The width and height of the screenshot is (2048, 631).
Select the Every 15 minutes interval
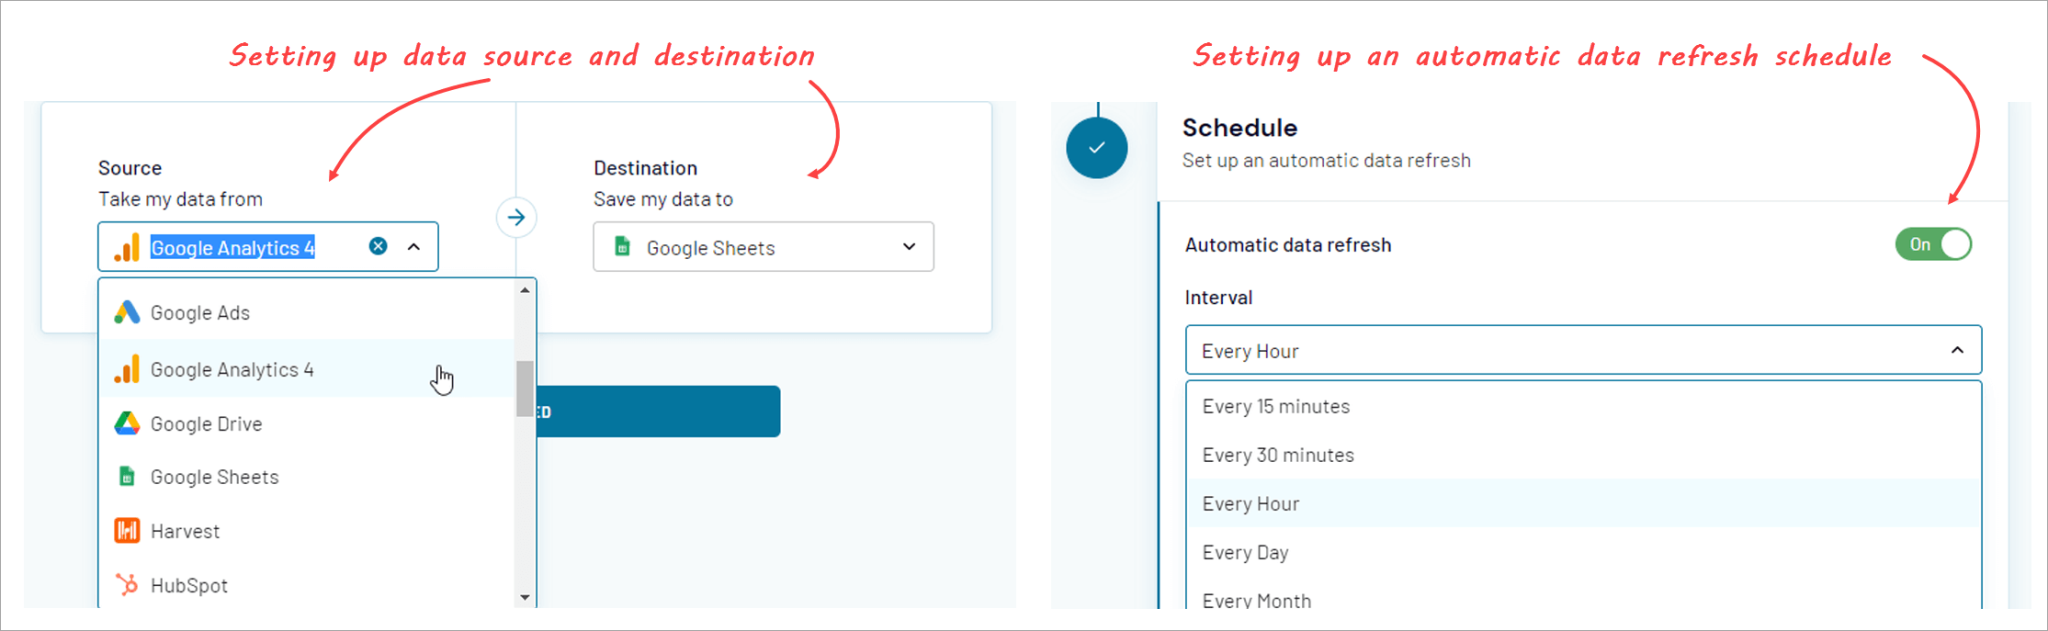1277,406
